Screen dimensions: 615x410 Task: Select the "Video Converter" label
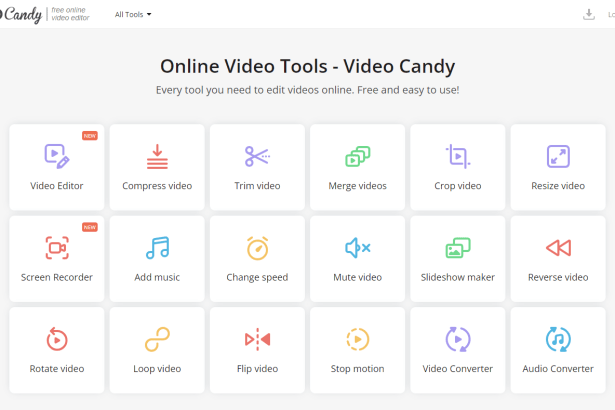458,368
